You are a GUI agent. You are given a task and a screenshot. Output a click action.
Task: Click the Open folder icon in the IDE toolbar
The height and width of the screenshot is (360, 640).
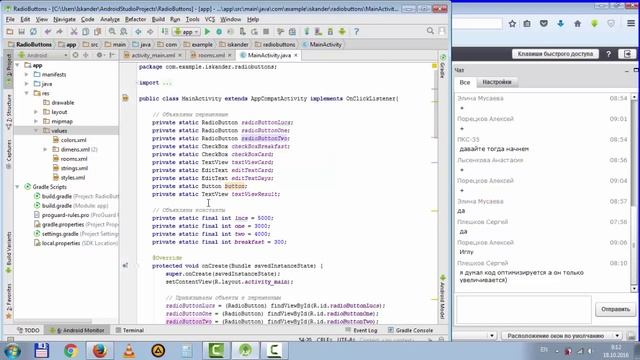(x=10, y=31)
